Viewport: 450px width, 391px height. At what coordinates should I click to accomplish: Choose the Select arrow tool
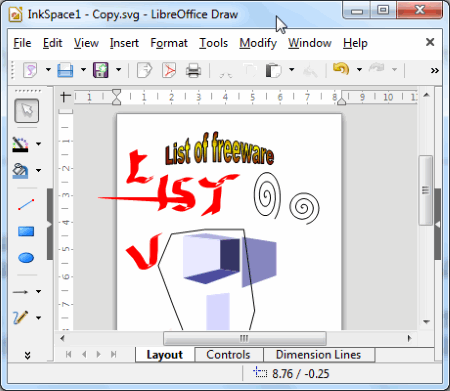point(27,111)
